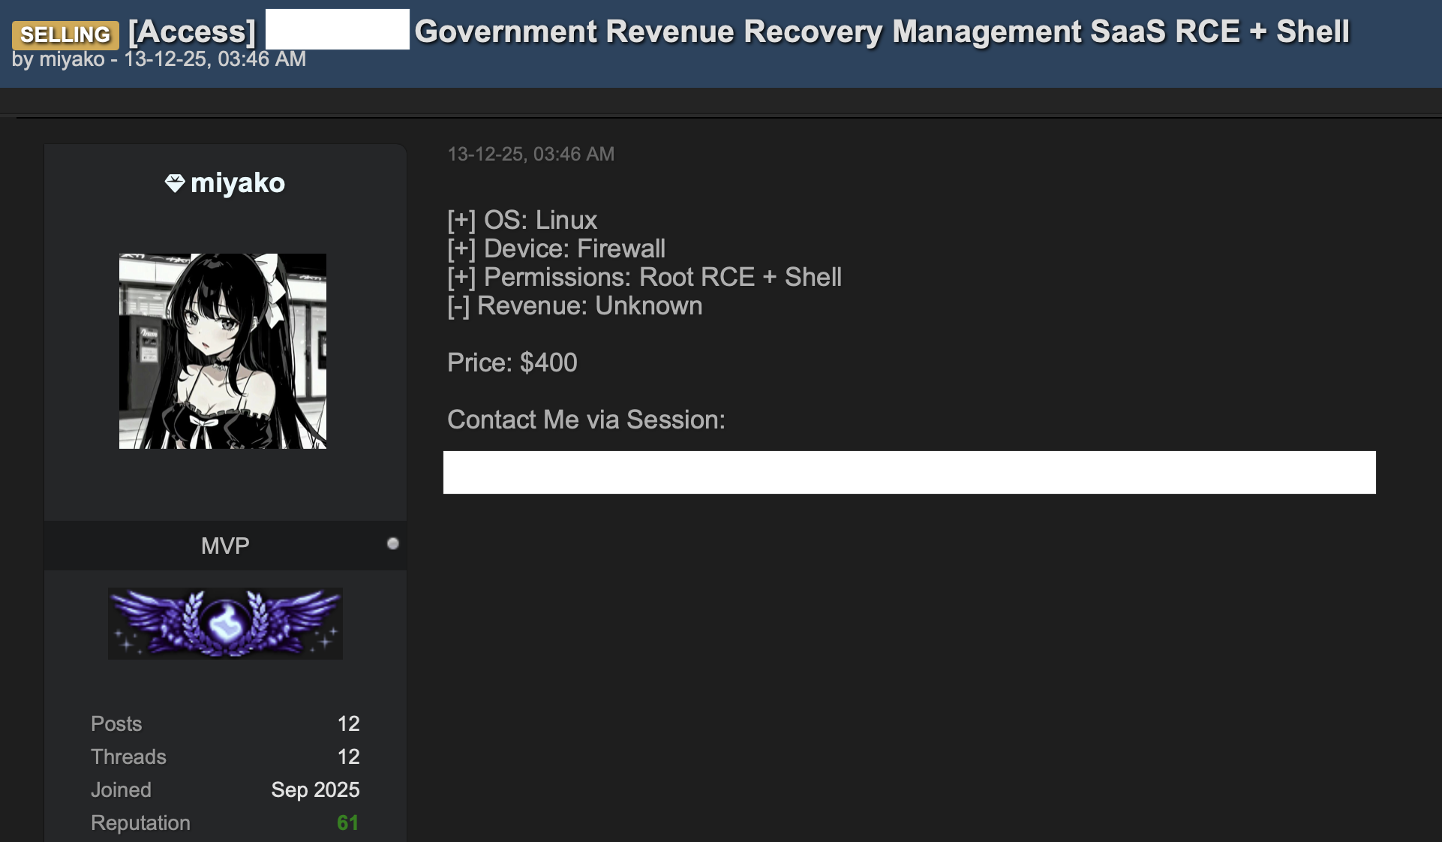Image resolution: width=1442 pixels, height=842 pixels.
Task: Click the diamond icon beside miyako's username
Action: pyautogui.click(x=174, y=182)
